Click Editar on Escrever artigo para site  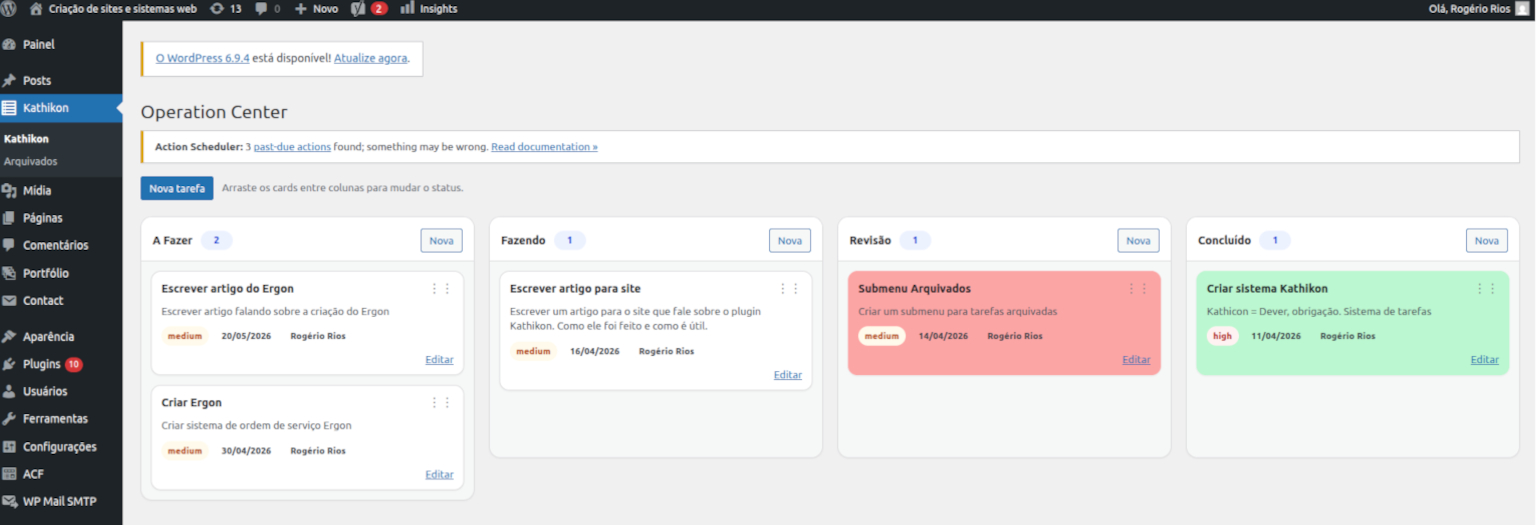tap(788, 375)
